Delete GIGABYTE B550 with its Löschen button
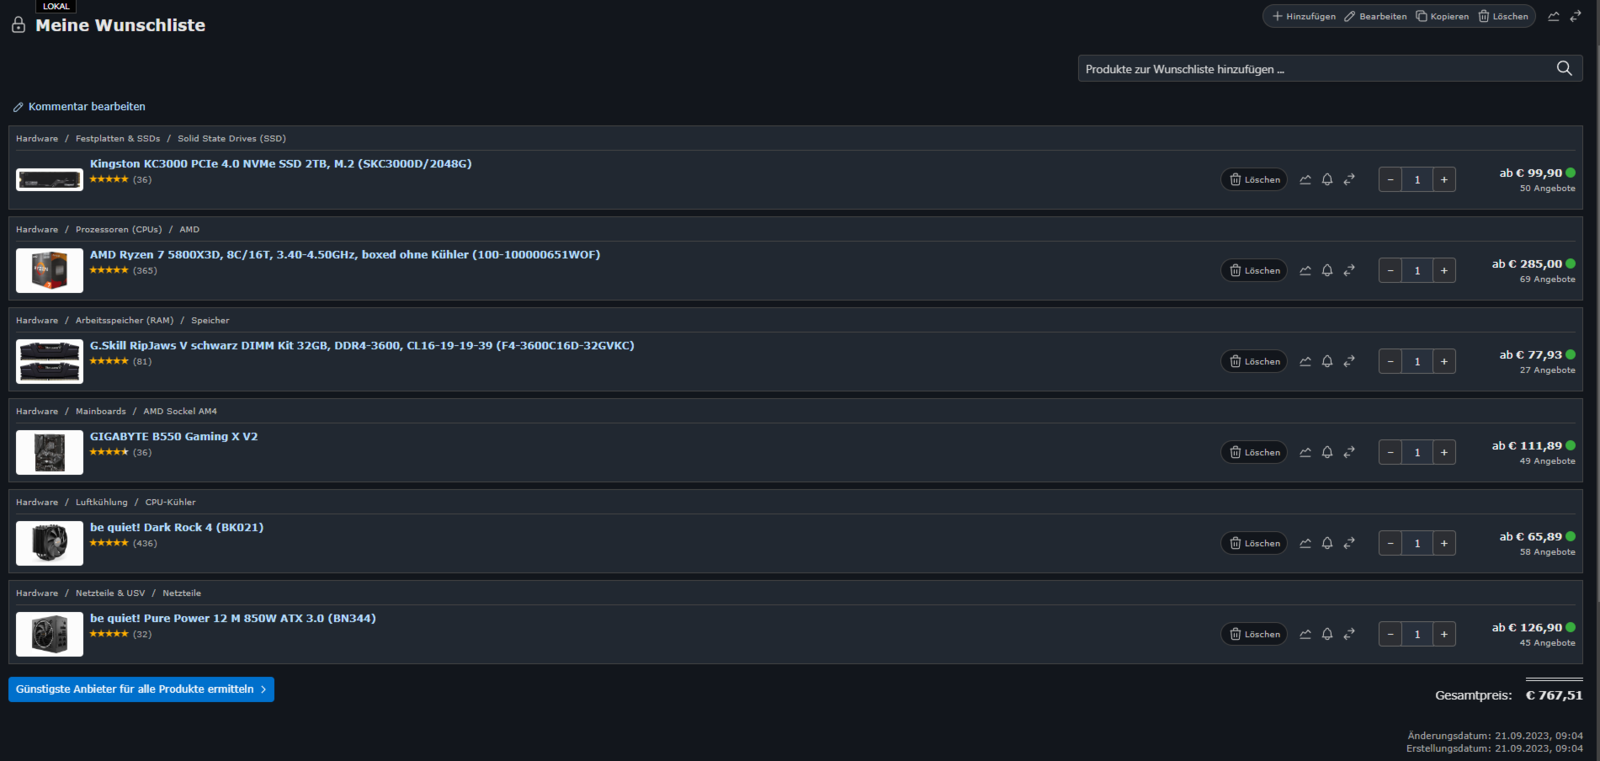This screenshot has height=761, width=1600. [1254, 453]
